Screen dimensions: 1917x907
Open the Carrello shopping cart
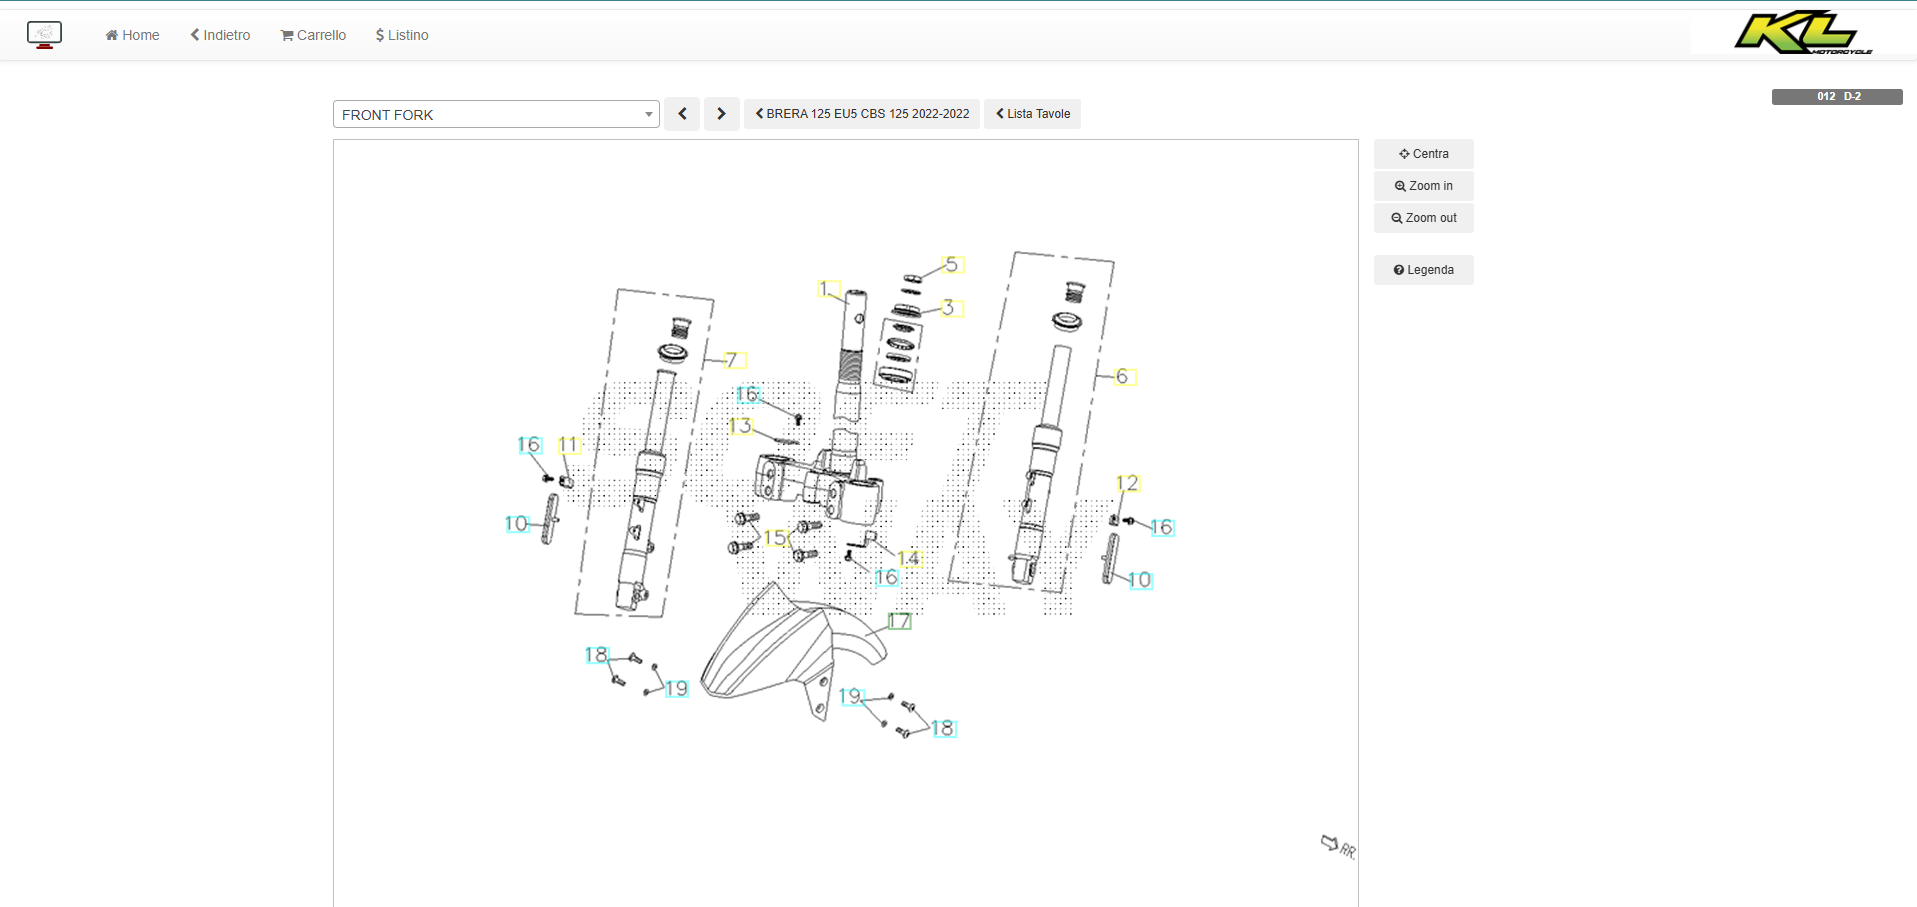313,35
